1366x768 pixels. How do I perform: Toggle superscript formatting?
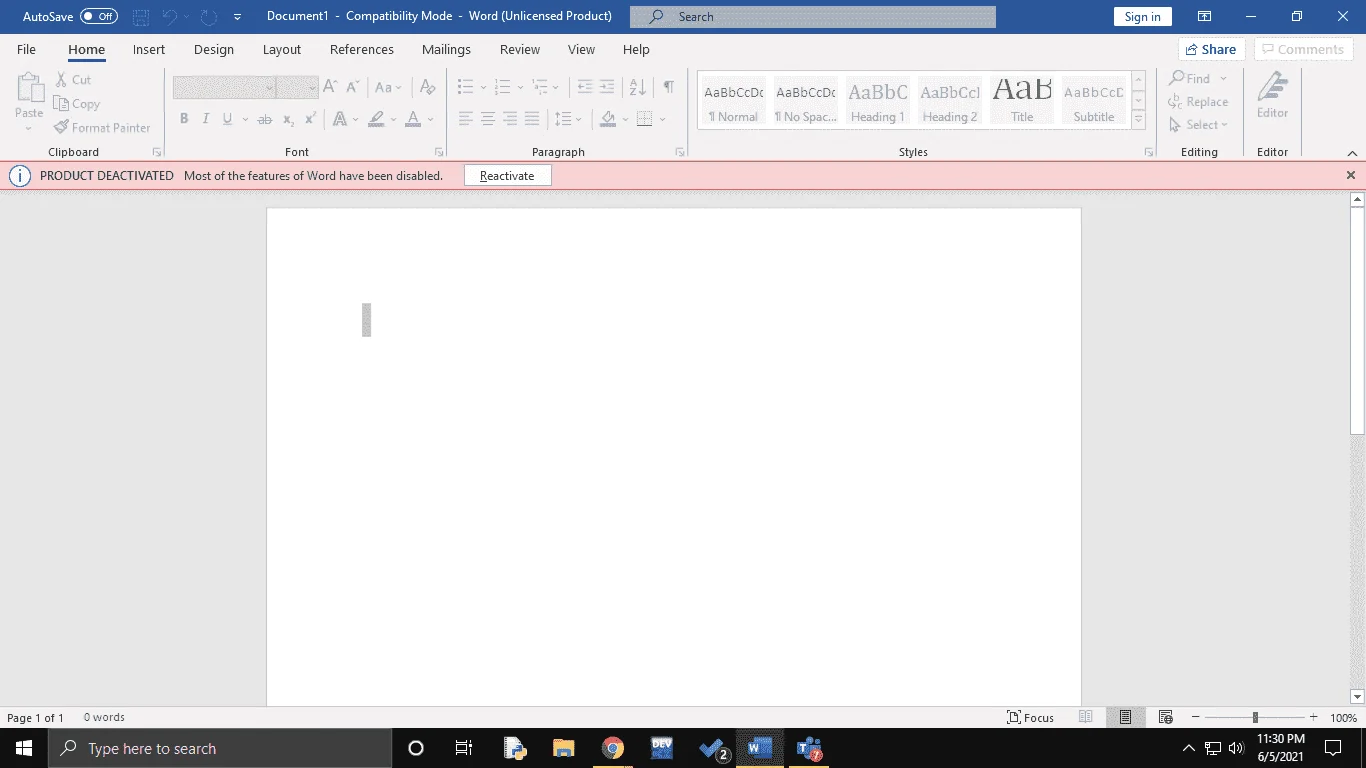click(310, 119)
